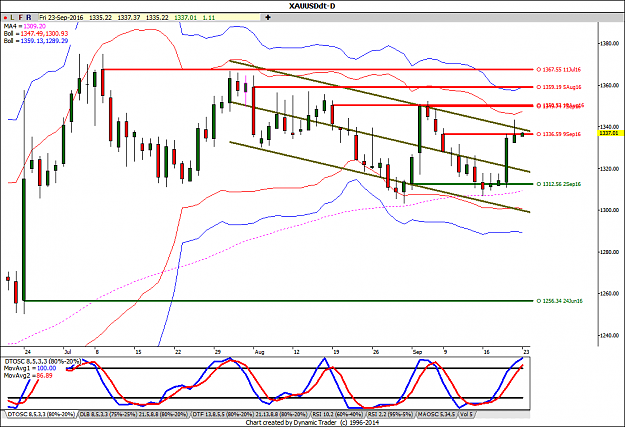This screenshot has width=625, height=427.
Task: Click the 1337.37 high value in header
Action: pyautogui.click(x=131, y=18)
